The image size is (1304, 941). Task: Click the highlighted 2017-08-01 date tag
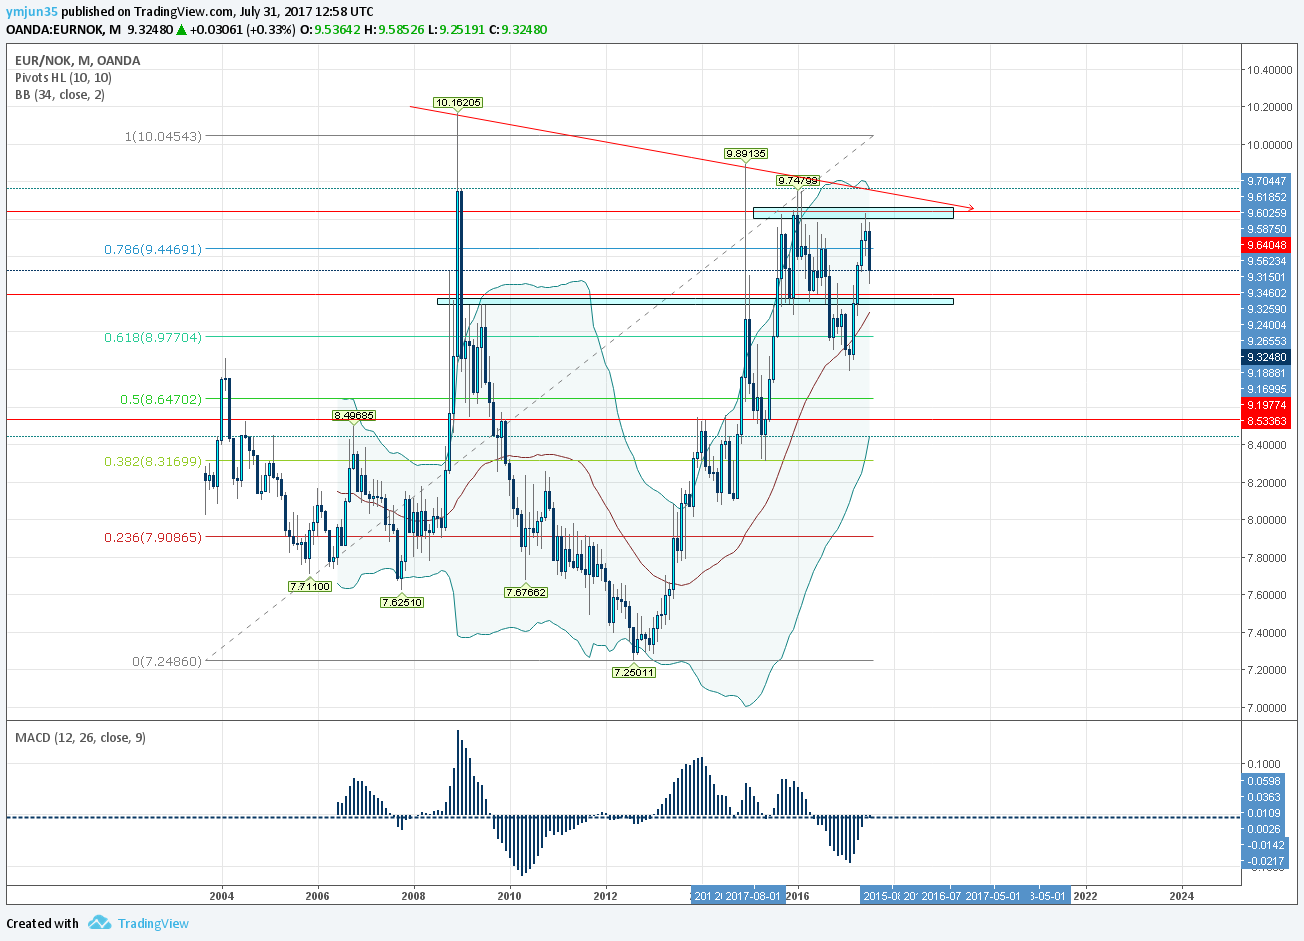753,896
